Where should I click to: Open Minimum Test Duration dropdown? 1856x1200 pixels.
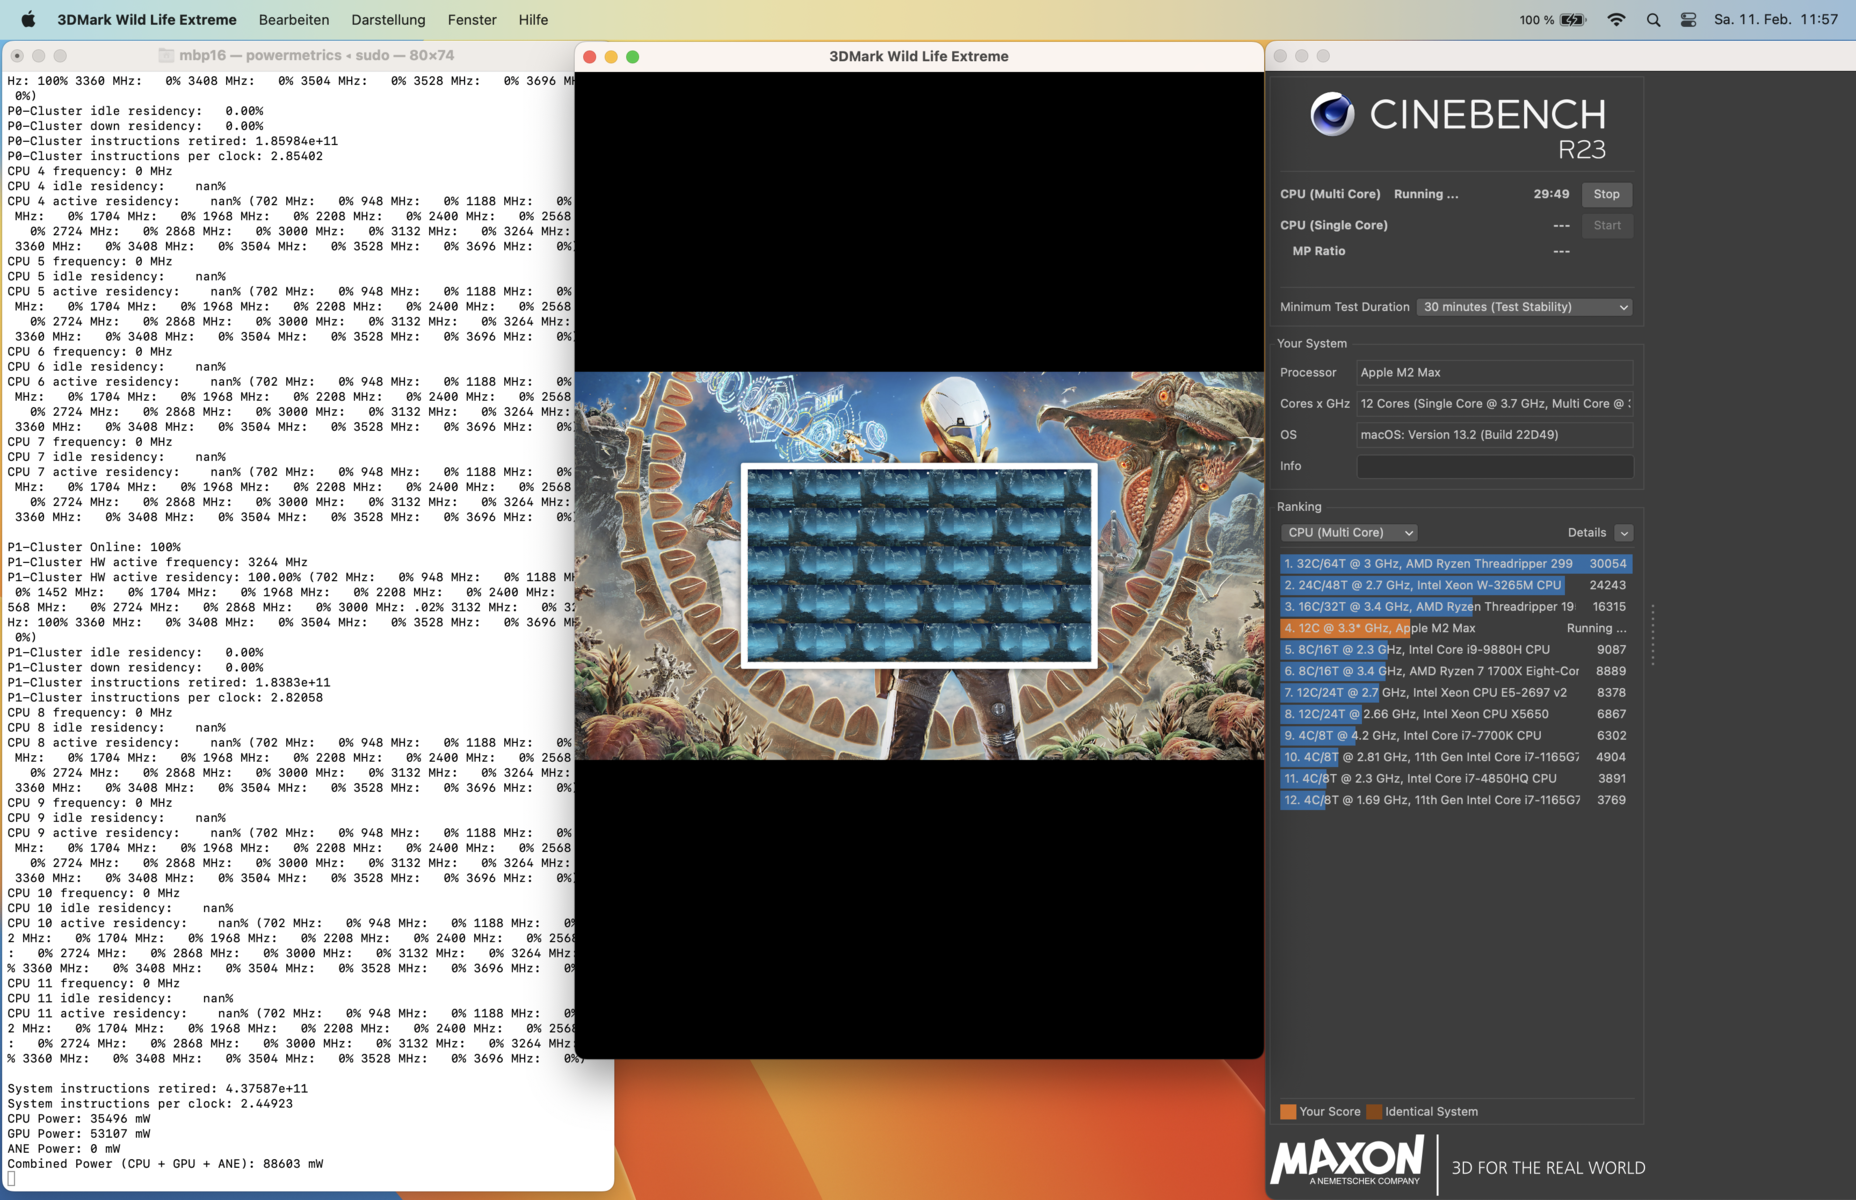pyautogui.click(x=1524, y=307)
